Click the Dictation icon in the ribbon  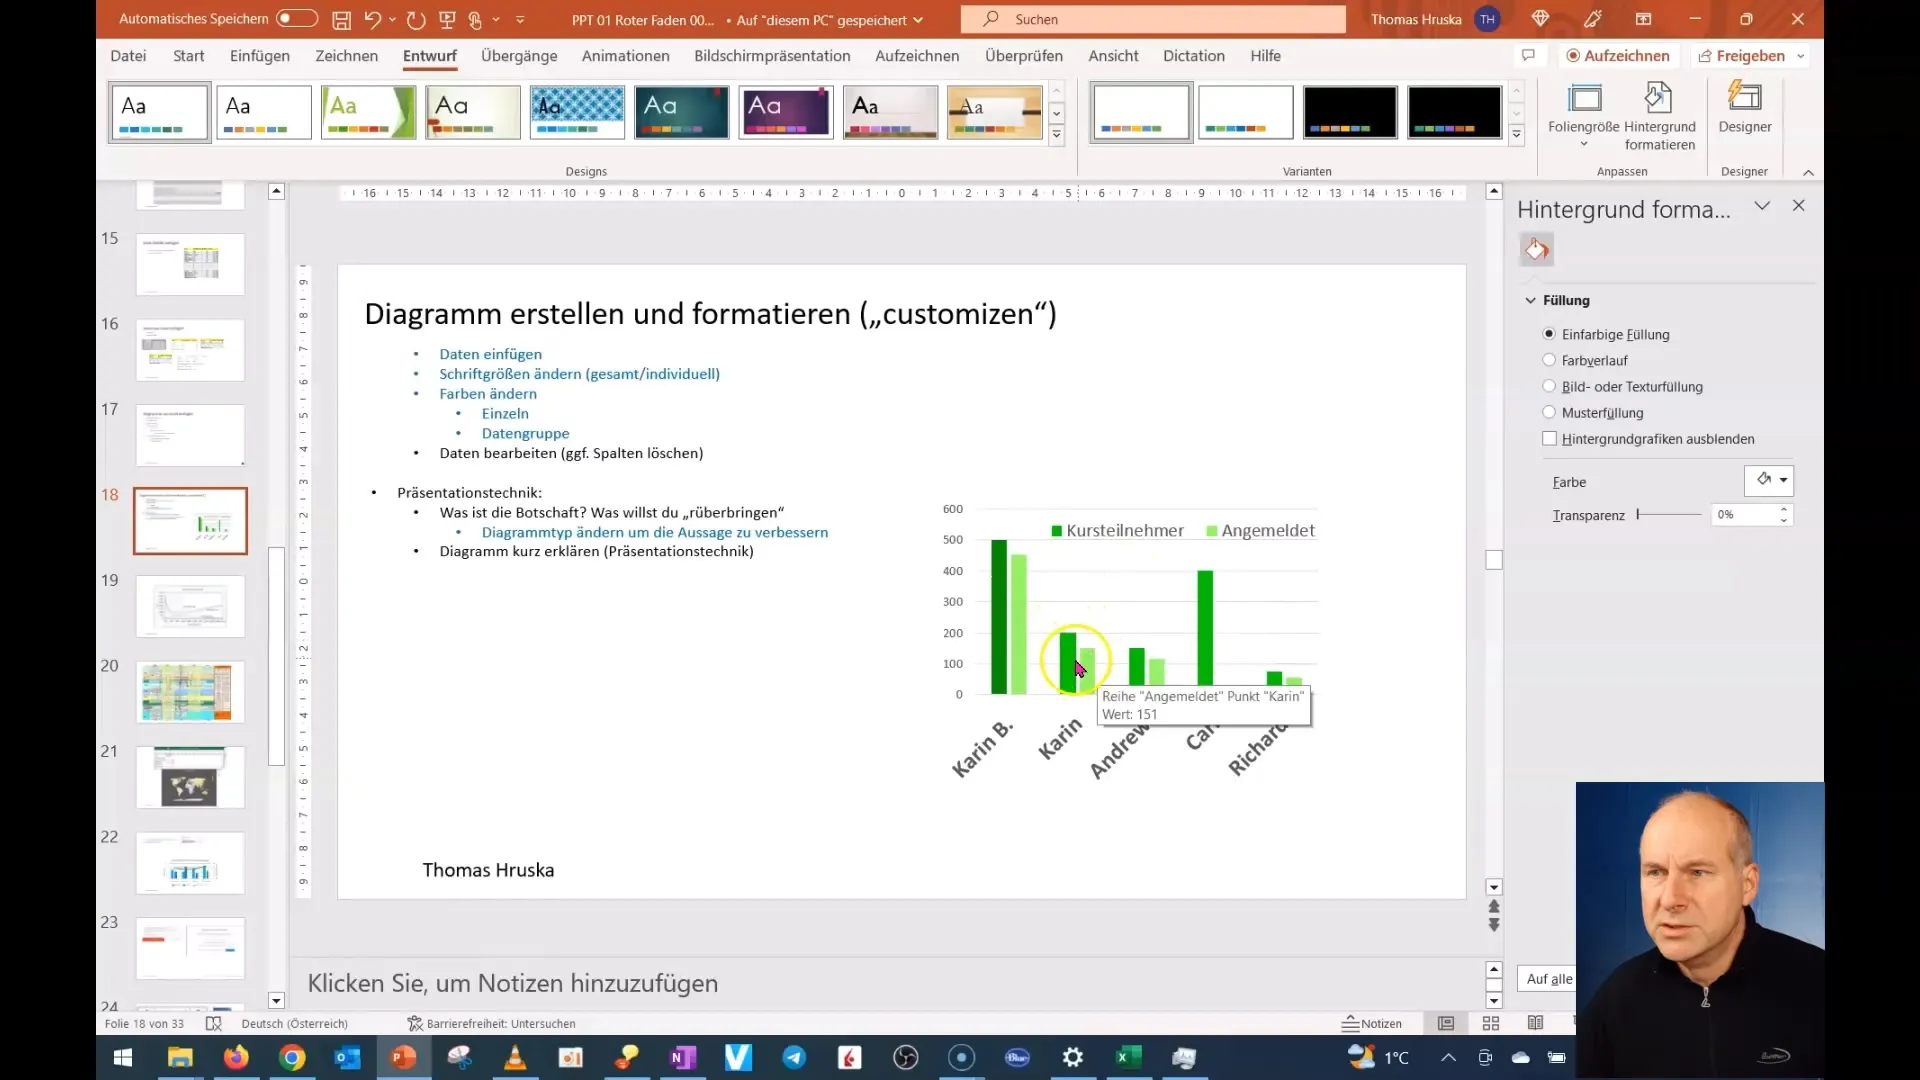[x=1193, y=55]
